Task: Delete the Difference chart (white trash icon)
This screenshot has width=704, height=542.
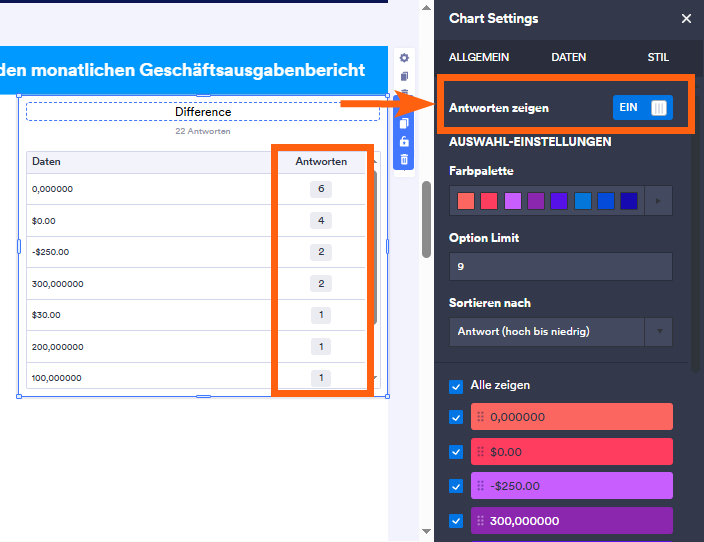Action: pyautogui.click(x=404, y=159)
